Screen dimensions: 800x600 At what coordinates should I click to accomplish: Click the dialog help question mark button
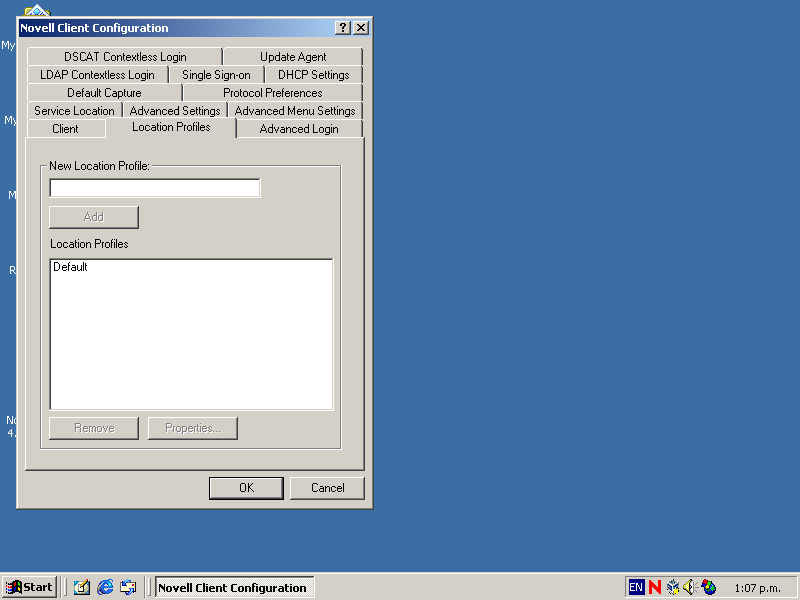point(343,28)
